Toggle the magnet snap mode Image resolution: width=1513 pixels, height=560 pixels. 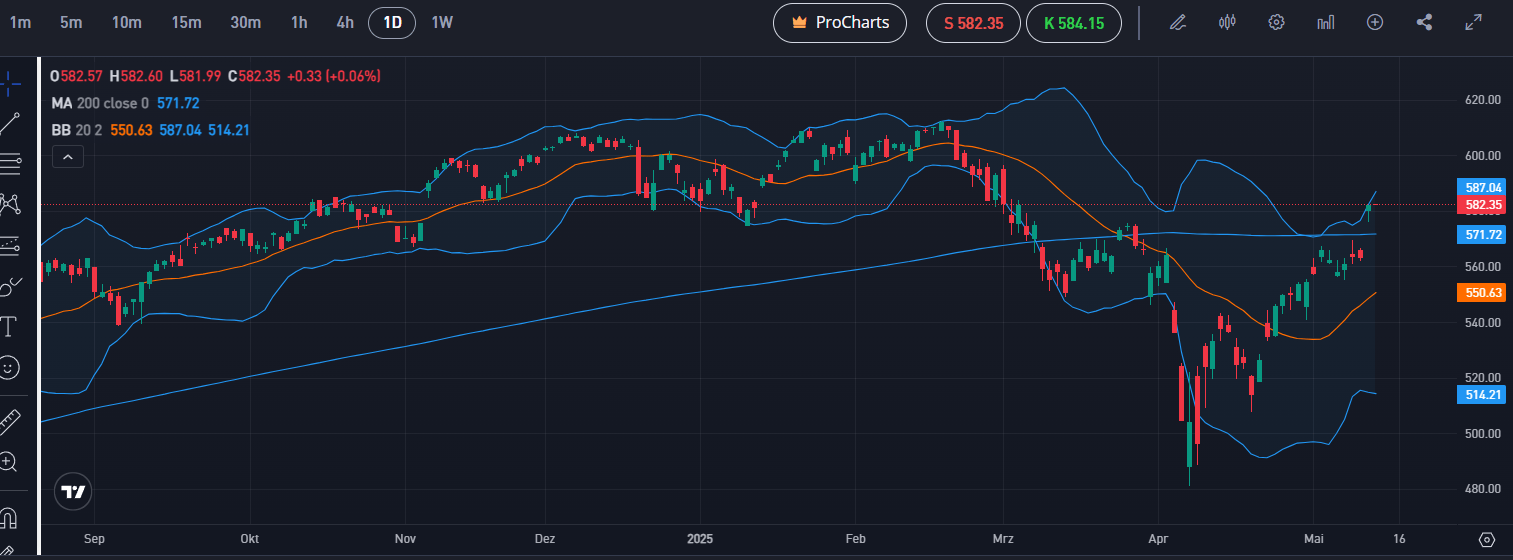9,518
